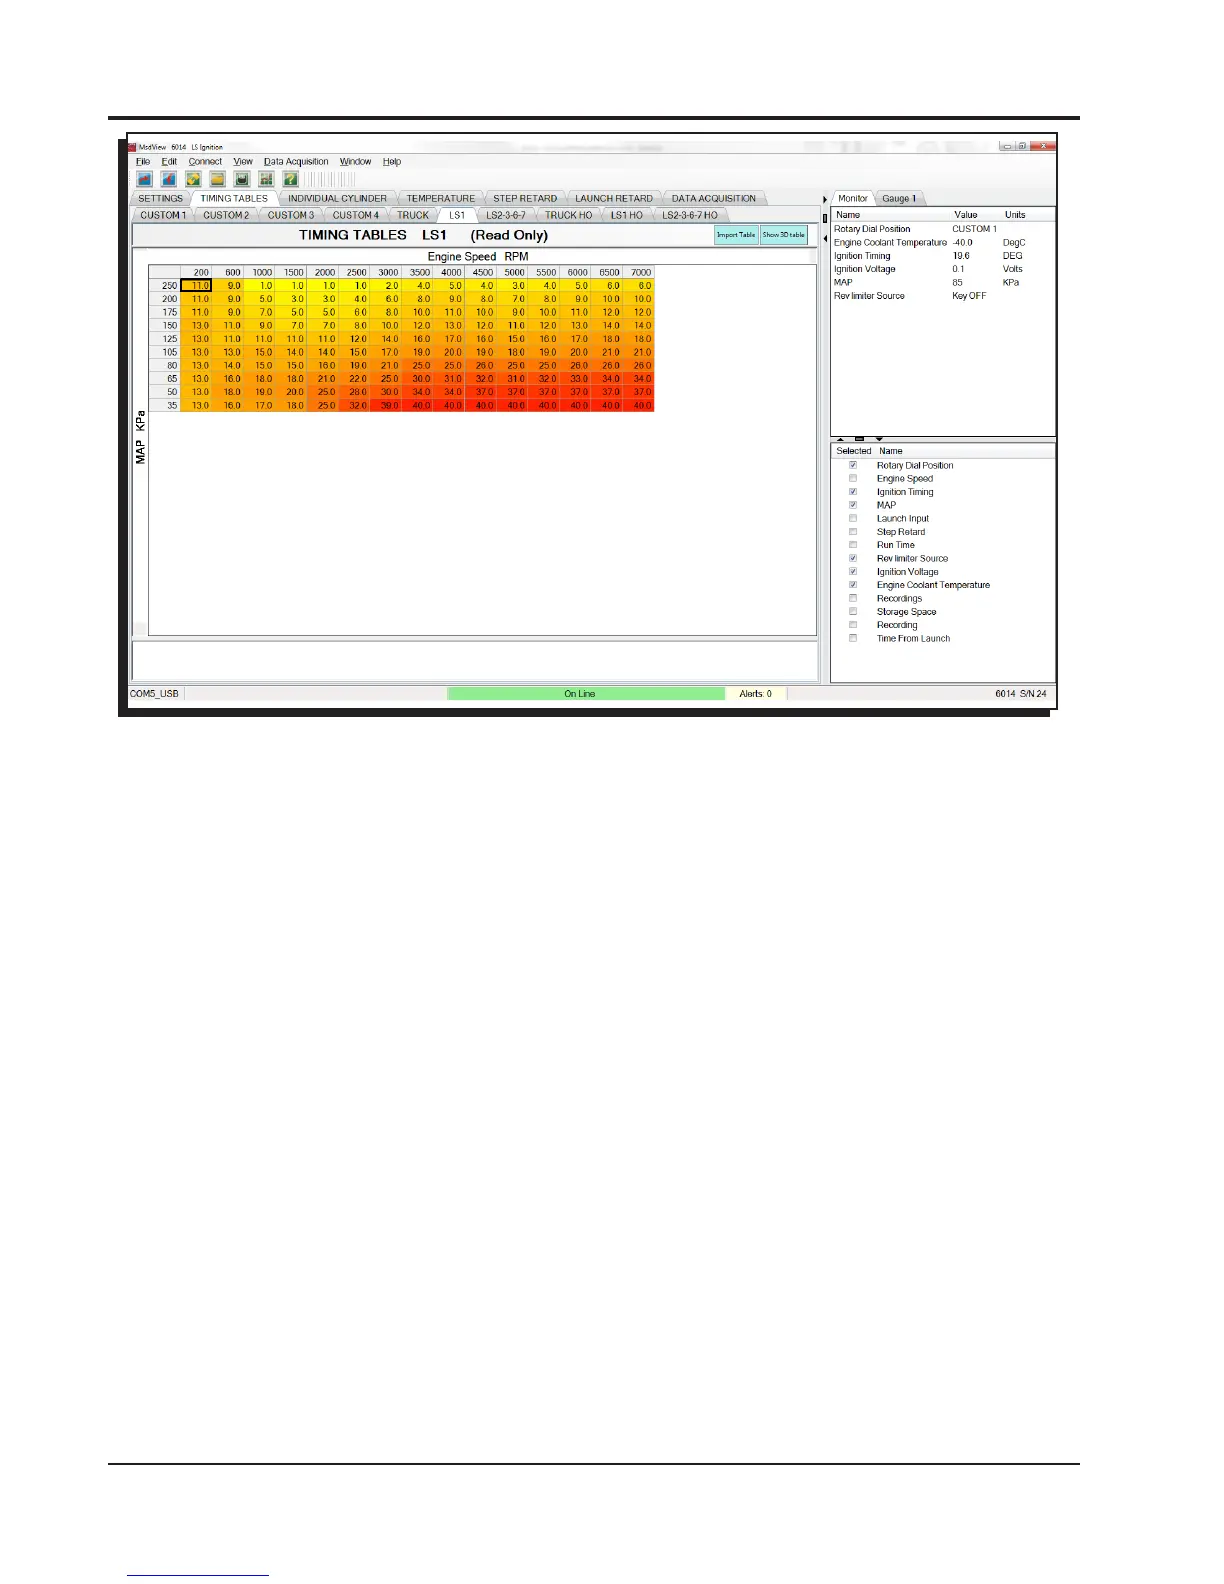
Task: Click the 35 KPa row header
Action: coord(165,405)
